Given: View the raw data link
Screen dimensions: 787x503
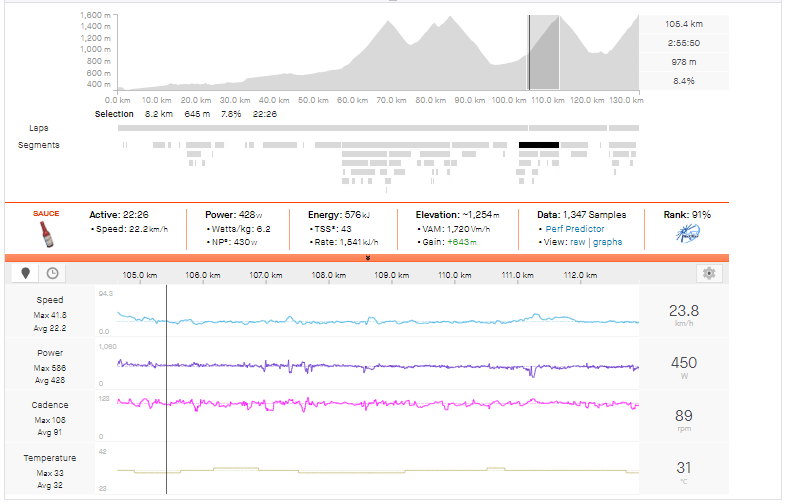Looking at the screenshot, I should (x=577, y=242).
